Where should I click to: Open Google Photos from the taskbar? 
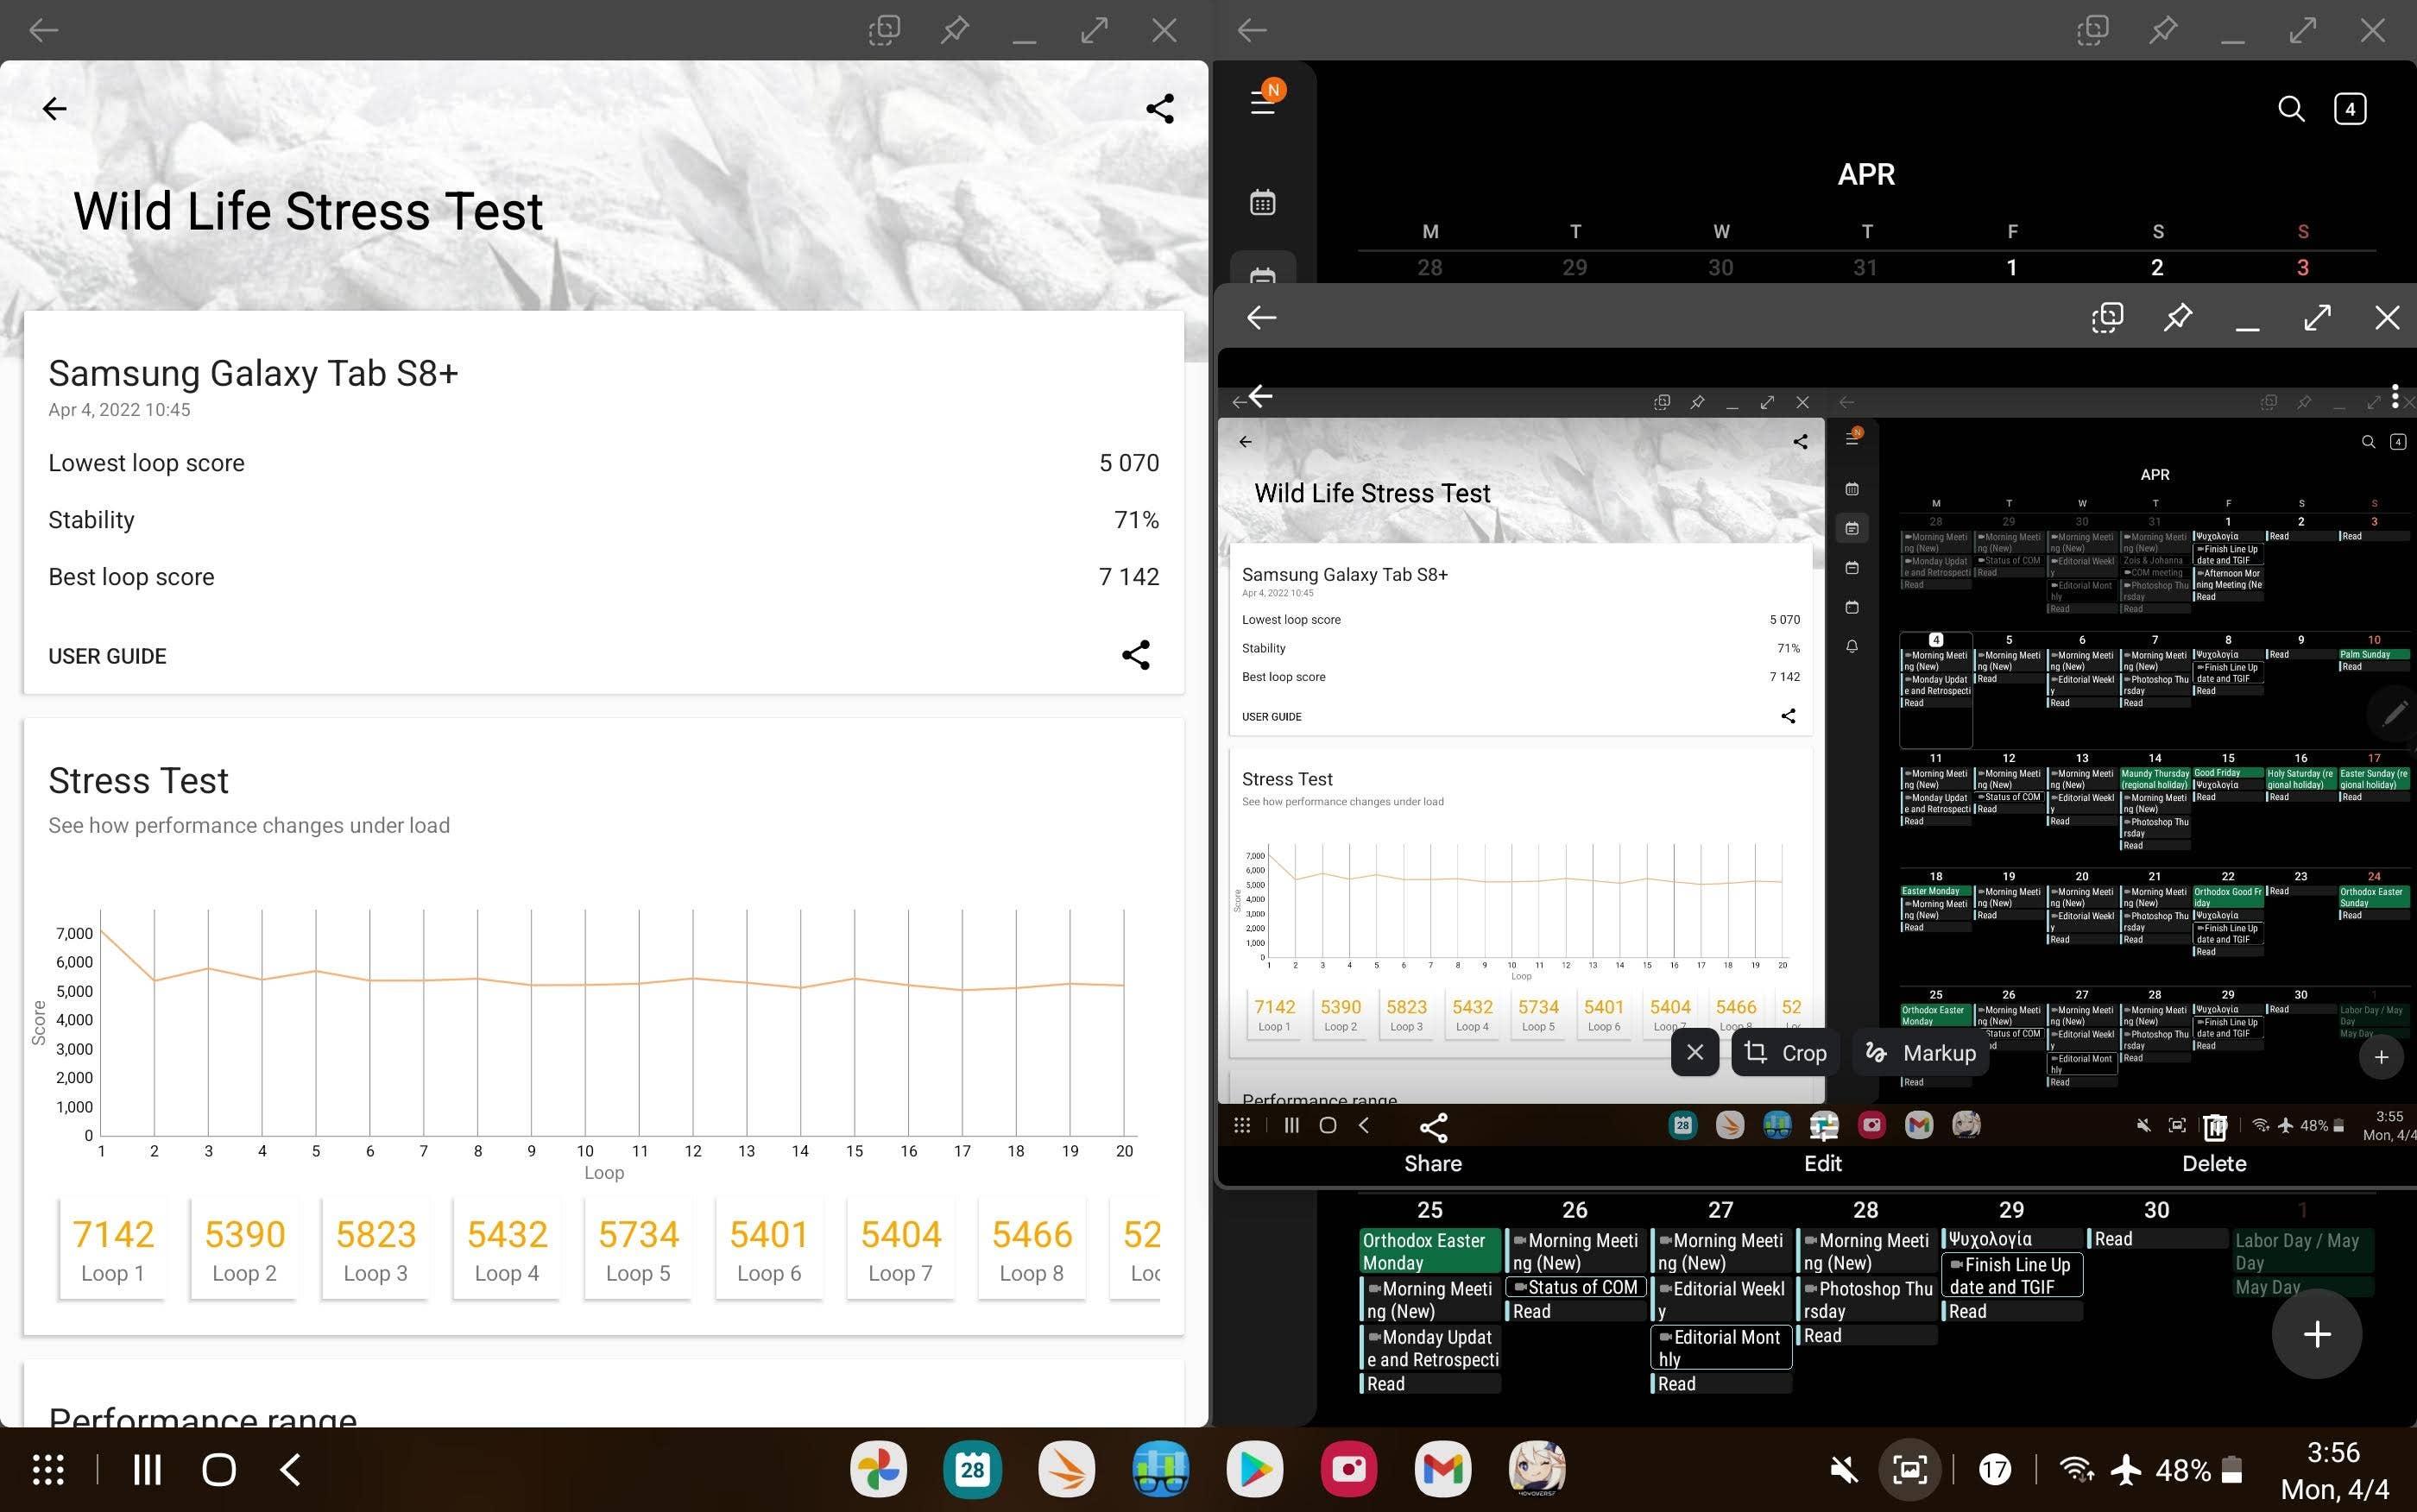(878, 1469)
